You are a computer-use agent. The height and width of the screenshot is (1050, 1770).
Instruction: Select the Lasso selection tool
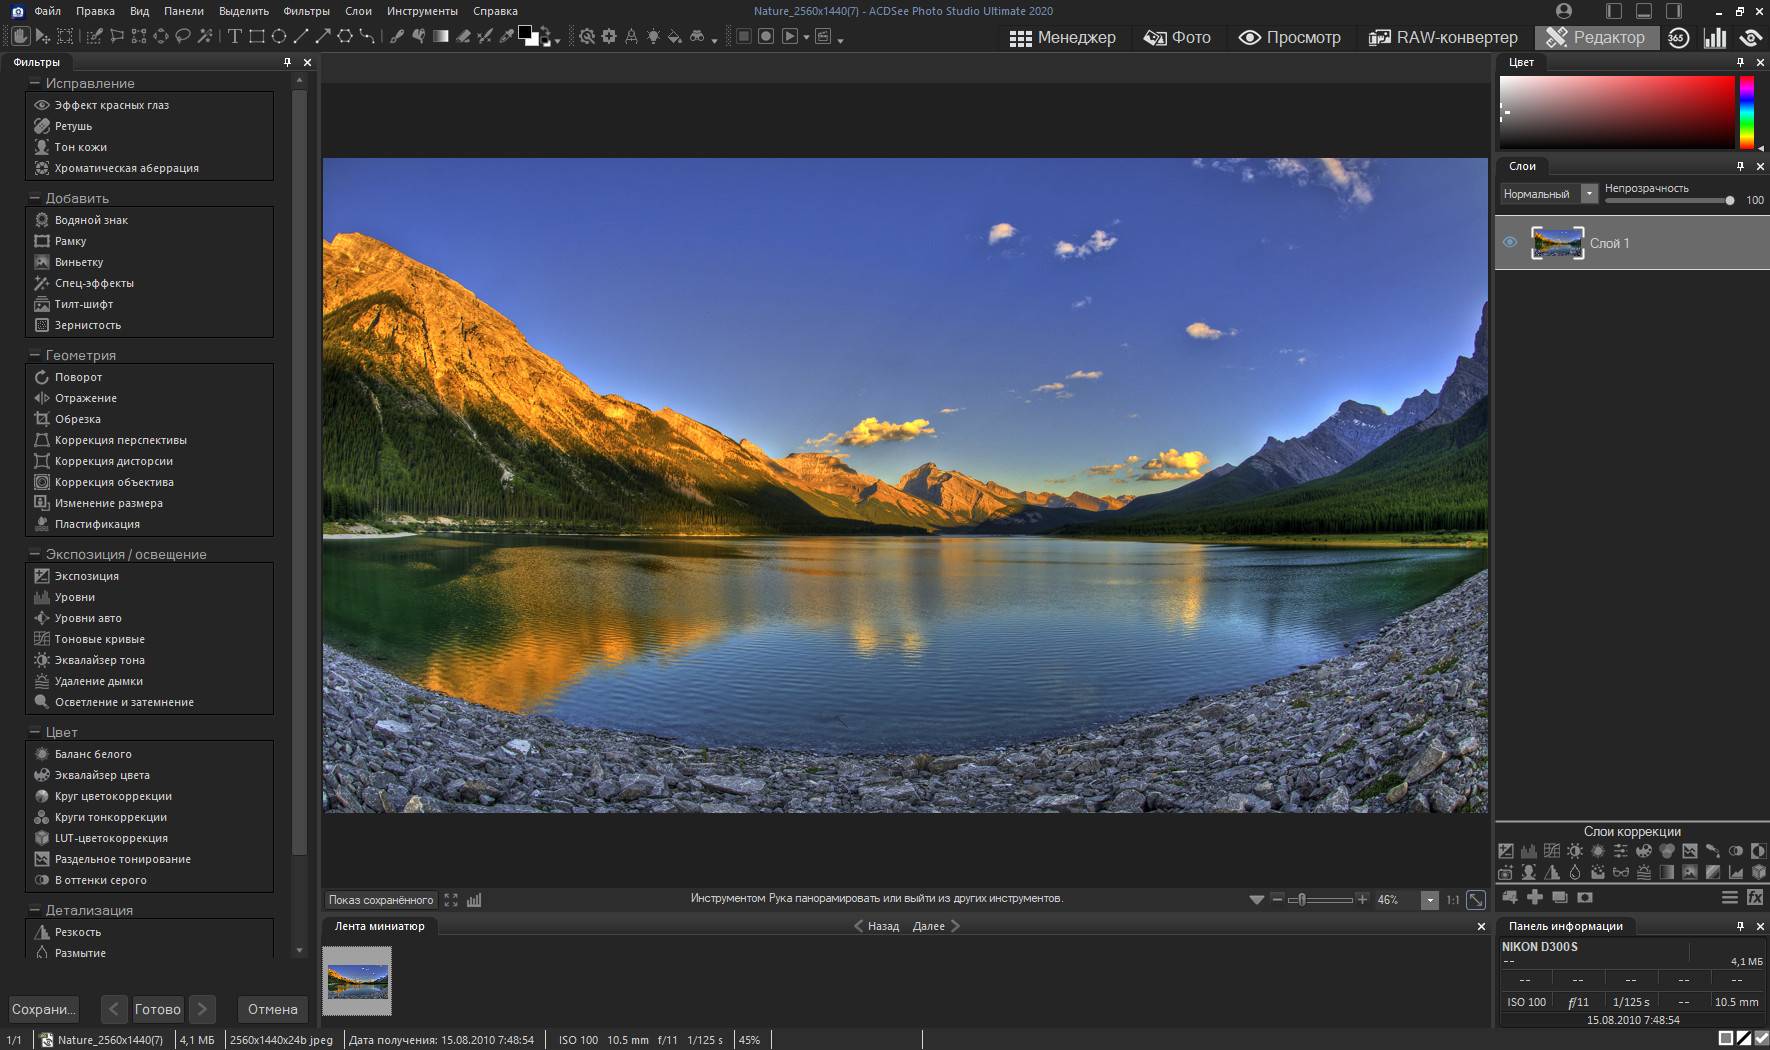[182, 36]
